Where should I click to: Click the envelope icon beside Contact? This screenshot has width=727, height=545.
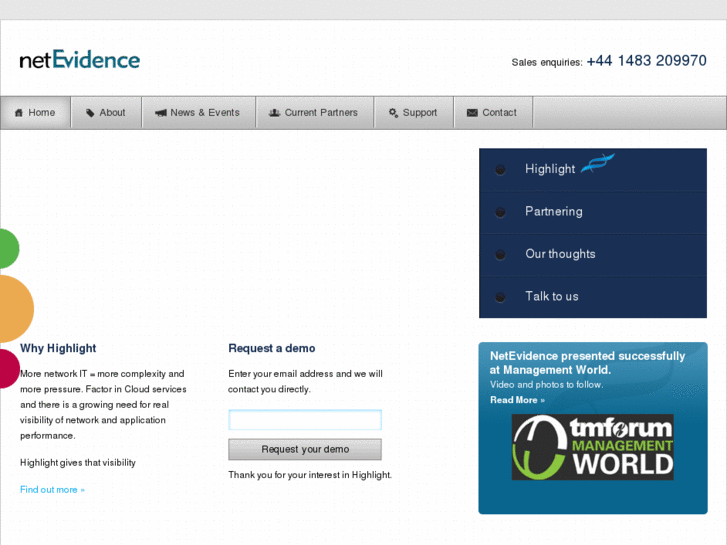click(x=472, y=113)
